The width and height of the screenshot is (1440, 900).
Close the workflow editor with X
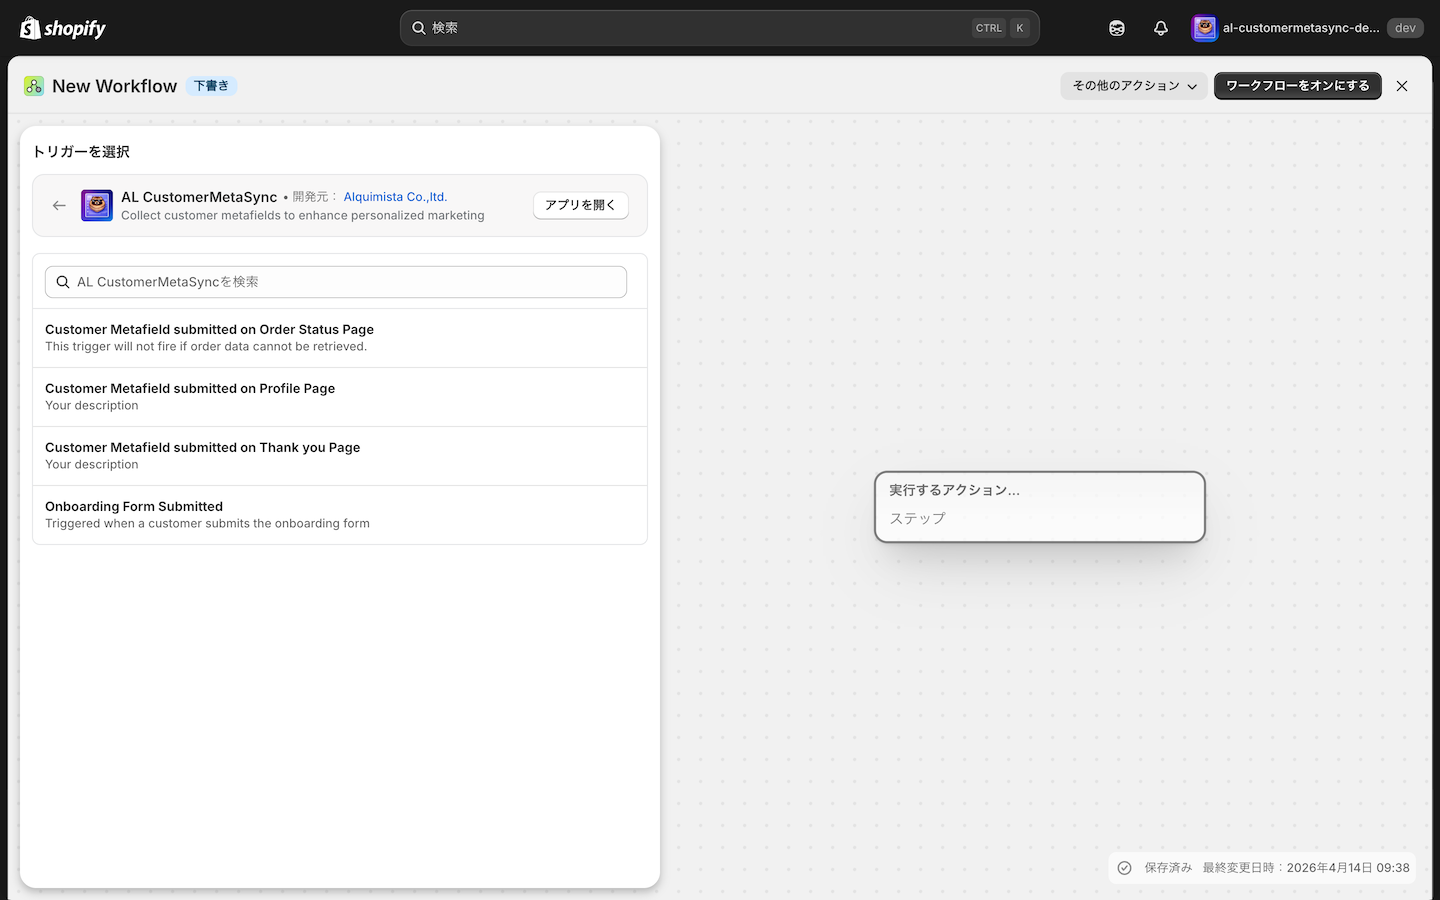tap(1402, 86)
